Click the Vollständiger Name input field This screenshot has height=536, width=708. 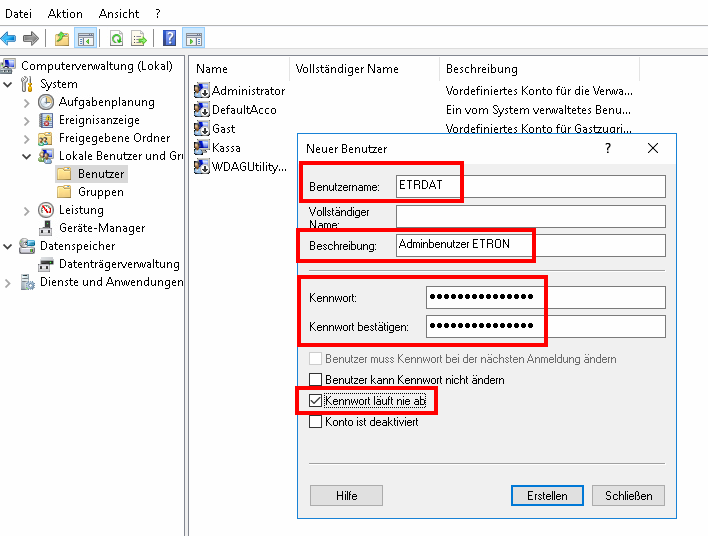coord(530,216)
